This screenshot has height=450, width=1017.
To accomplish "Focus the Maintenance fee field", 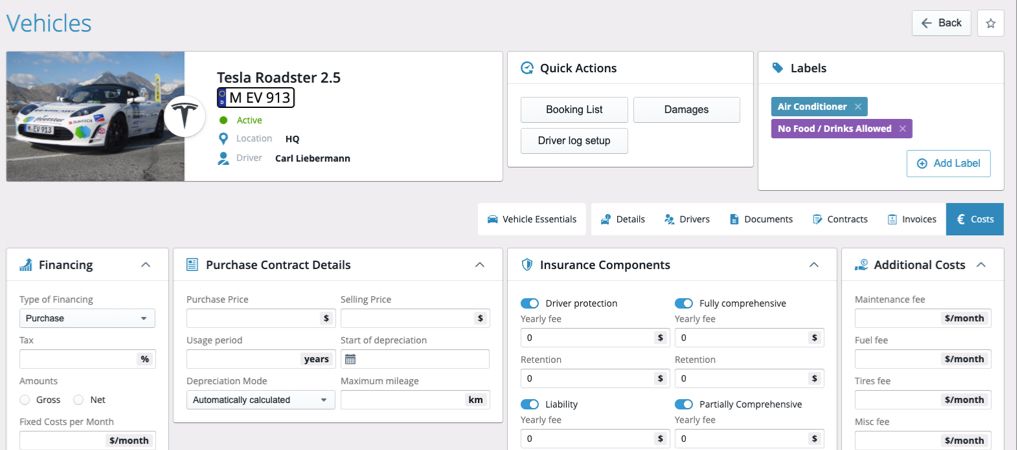I will pyautogui.click(x=923, y=318).
